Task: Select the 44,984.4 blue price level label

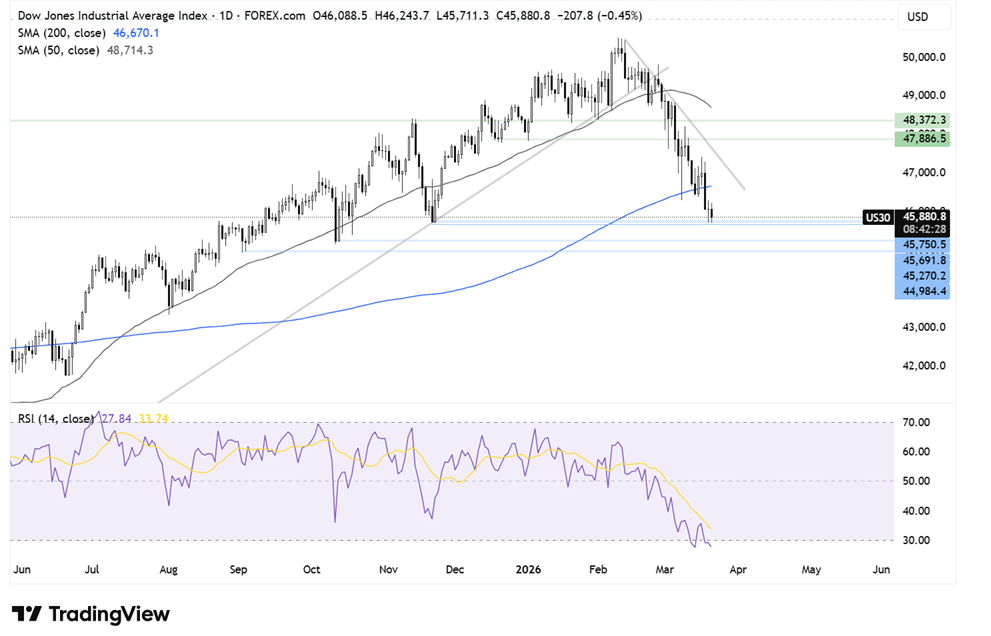Action: tap(921, 291)
